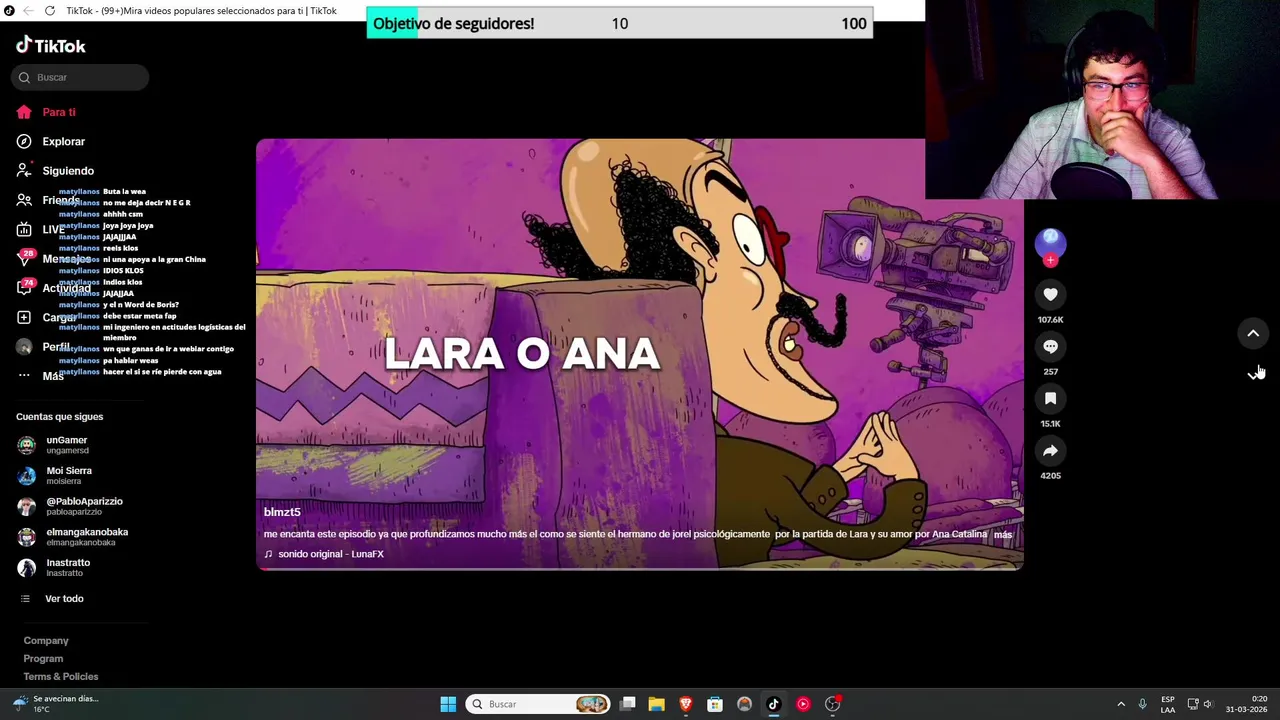Click the Cargar upload plus icon

24,317
